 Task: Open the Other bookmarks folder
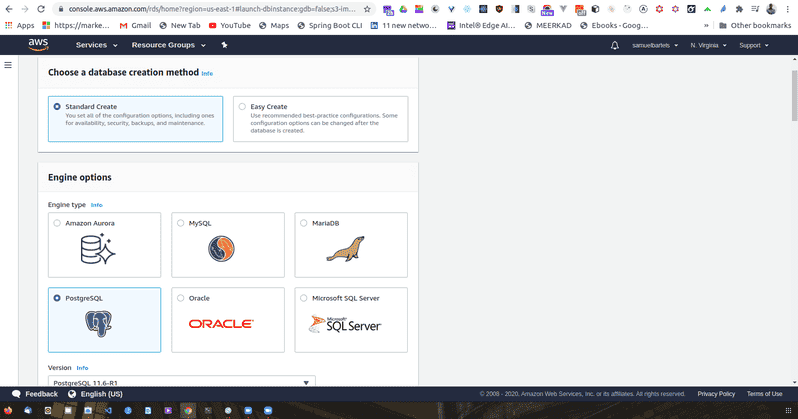(x=755, y=25)
